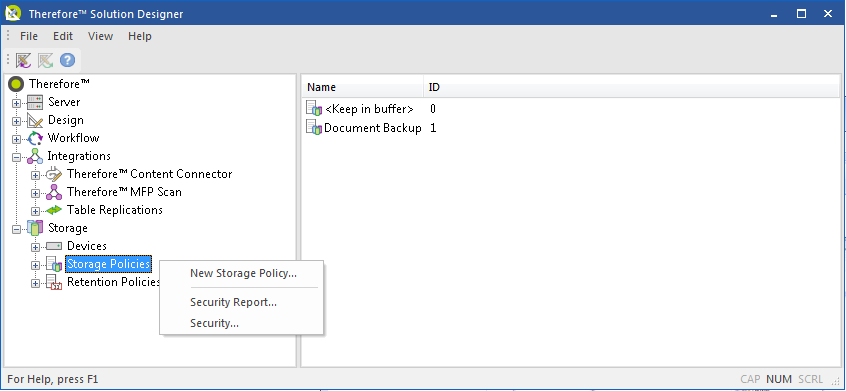Expand the Table Replications node
Screen dimensions: 846x391
[x=36, y=211]
